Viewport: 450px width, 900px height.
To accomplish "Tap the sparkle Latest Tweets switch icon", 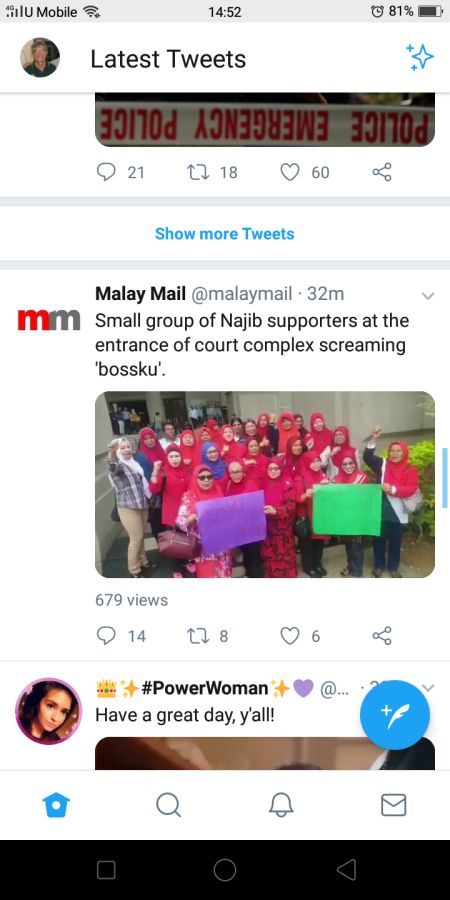I will pyautogui.click(x=420, y=57).
